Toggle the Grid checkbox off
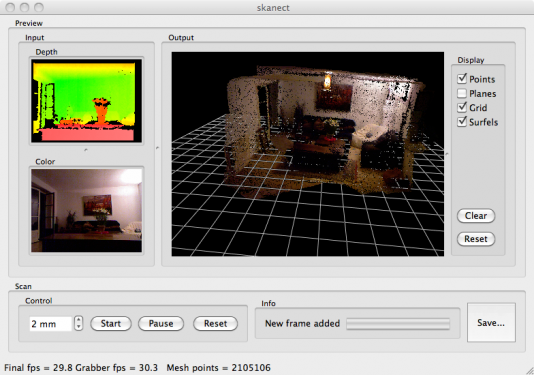 pos(462,108)
